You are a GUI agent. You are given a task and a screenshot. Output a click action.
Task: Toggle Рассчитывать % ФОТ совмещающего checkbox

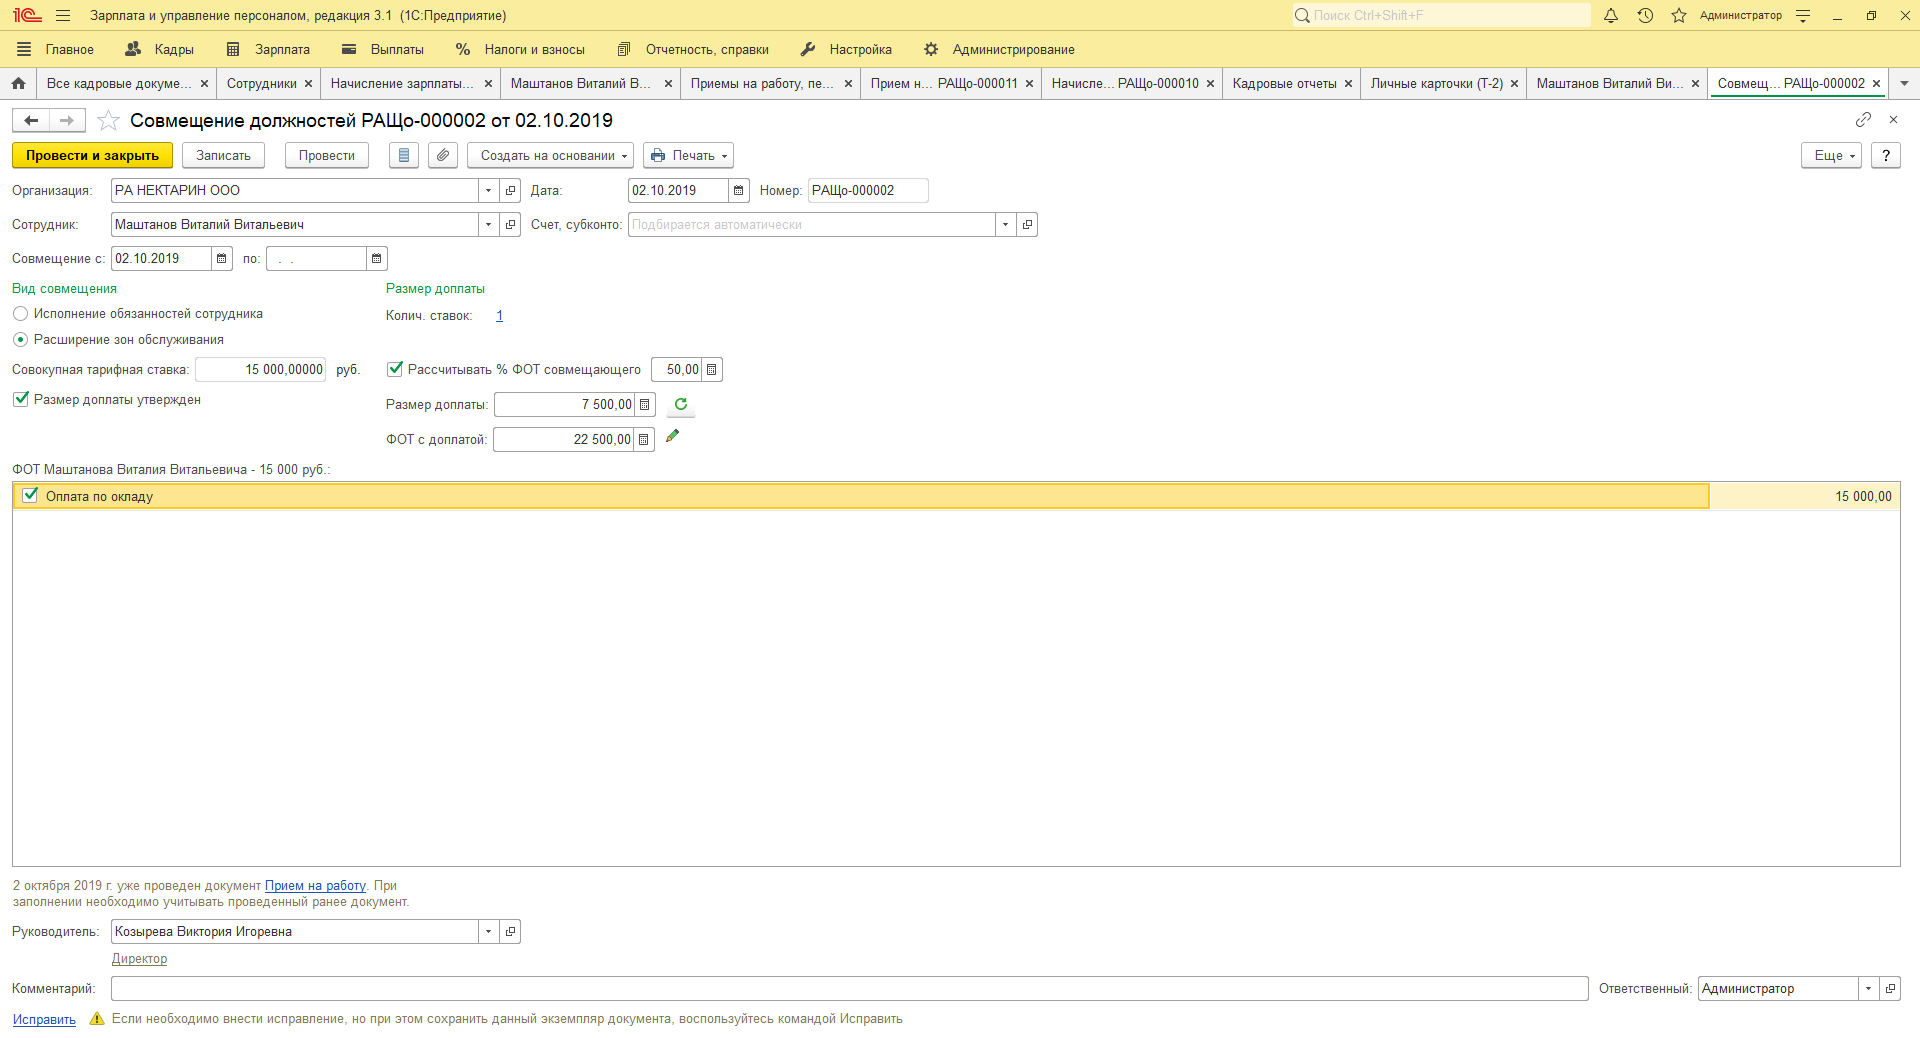pyautogui.click(x=395, y=369)
